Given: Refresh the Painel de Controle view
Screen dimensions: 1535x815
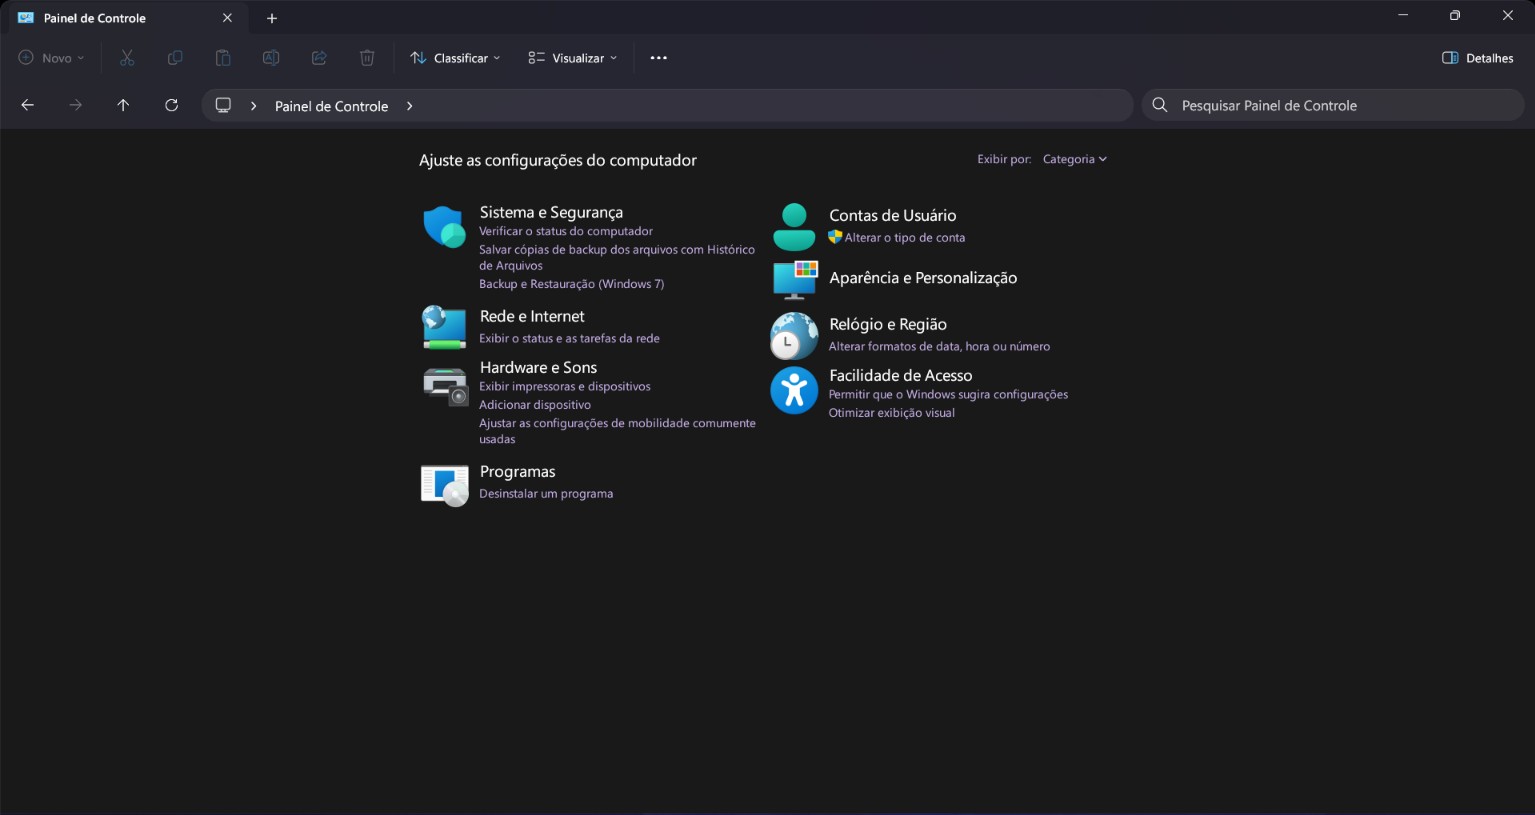Looking at the screenshot, I should point(171,105).
